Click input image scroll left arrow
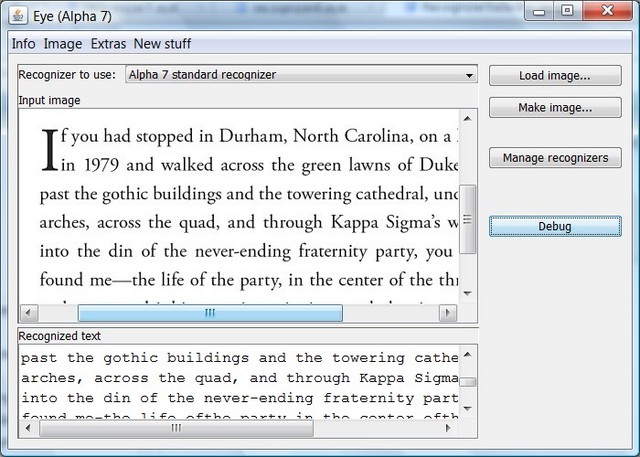The height and width of the screenshot is (457, 640). pos(28,313)
